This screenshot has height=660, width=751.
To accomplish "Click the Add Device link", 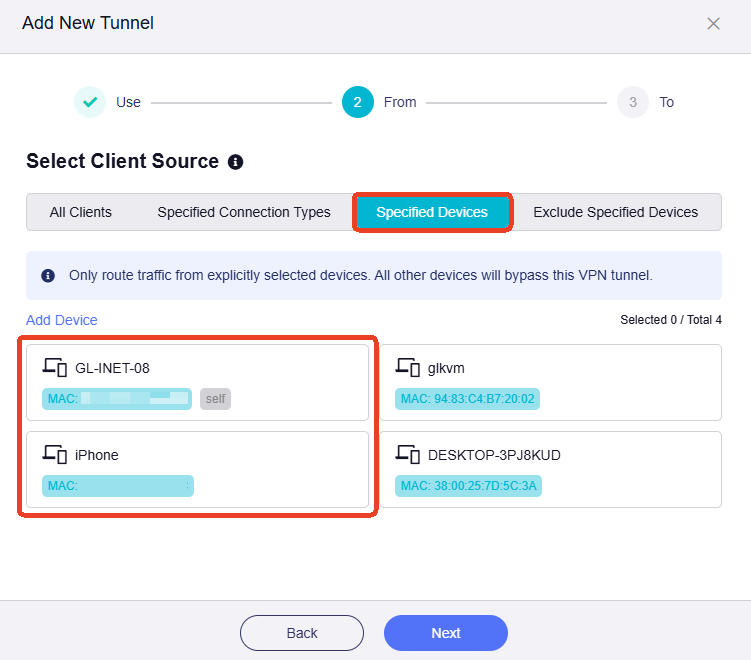I will pos(62,320).
